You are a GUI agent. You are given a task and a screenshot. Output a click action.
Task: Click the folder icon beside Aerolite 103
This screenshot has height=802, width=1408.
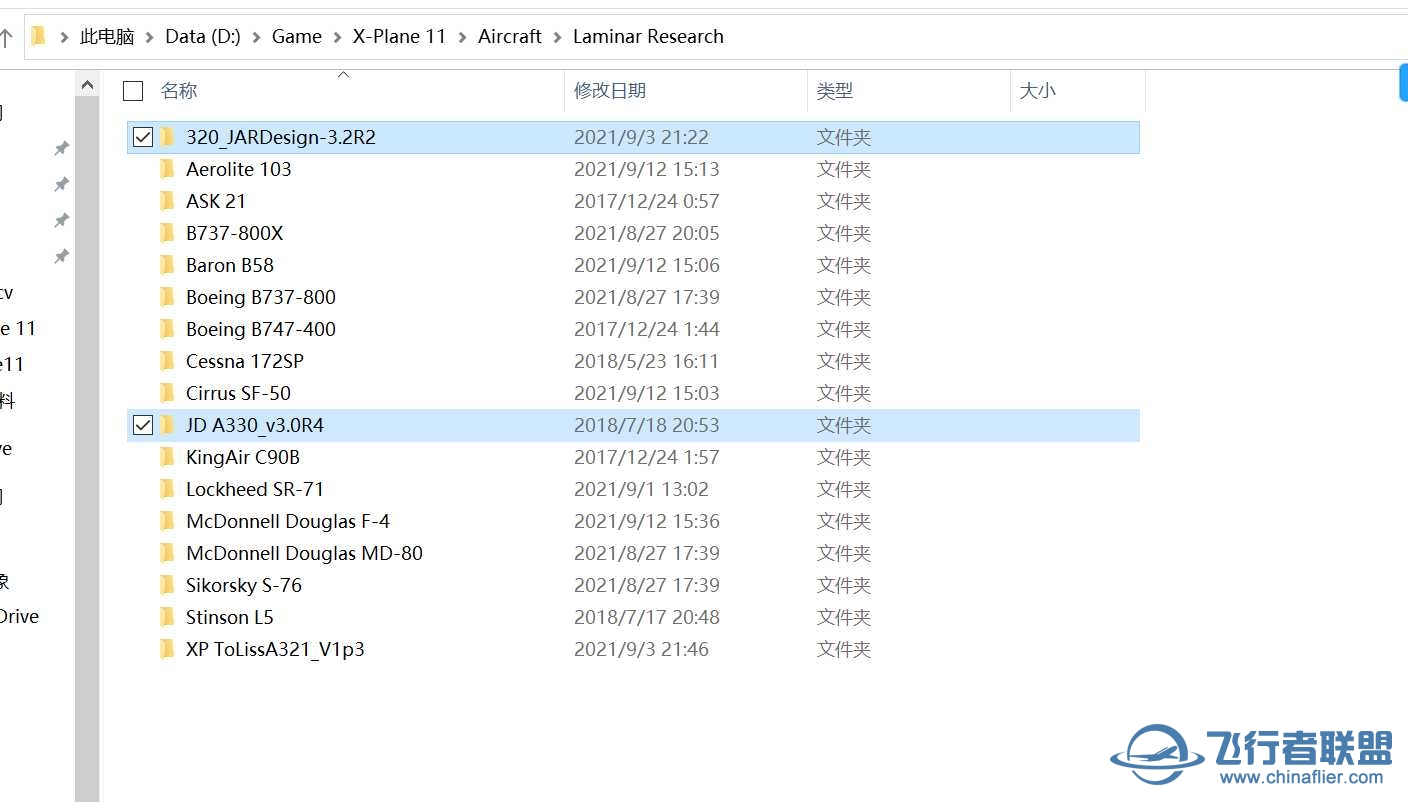pyautogui.click(x=168, y=169)
